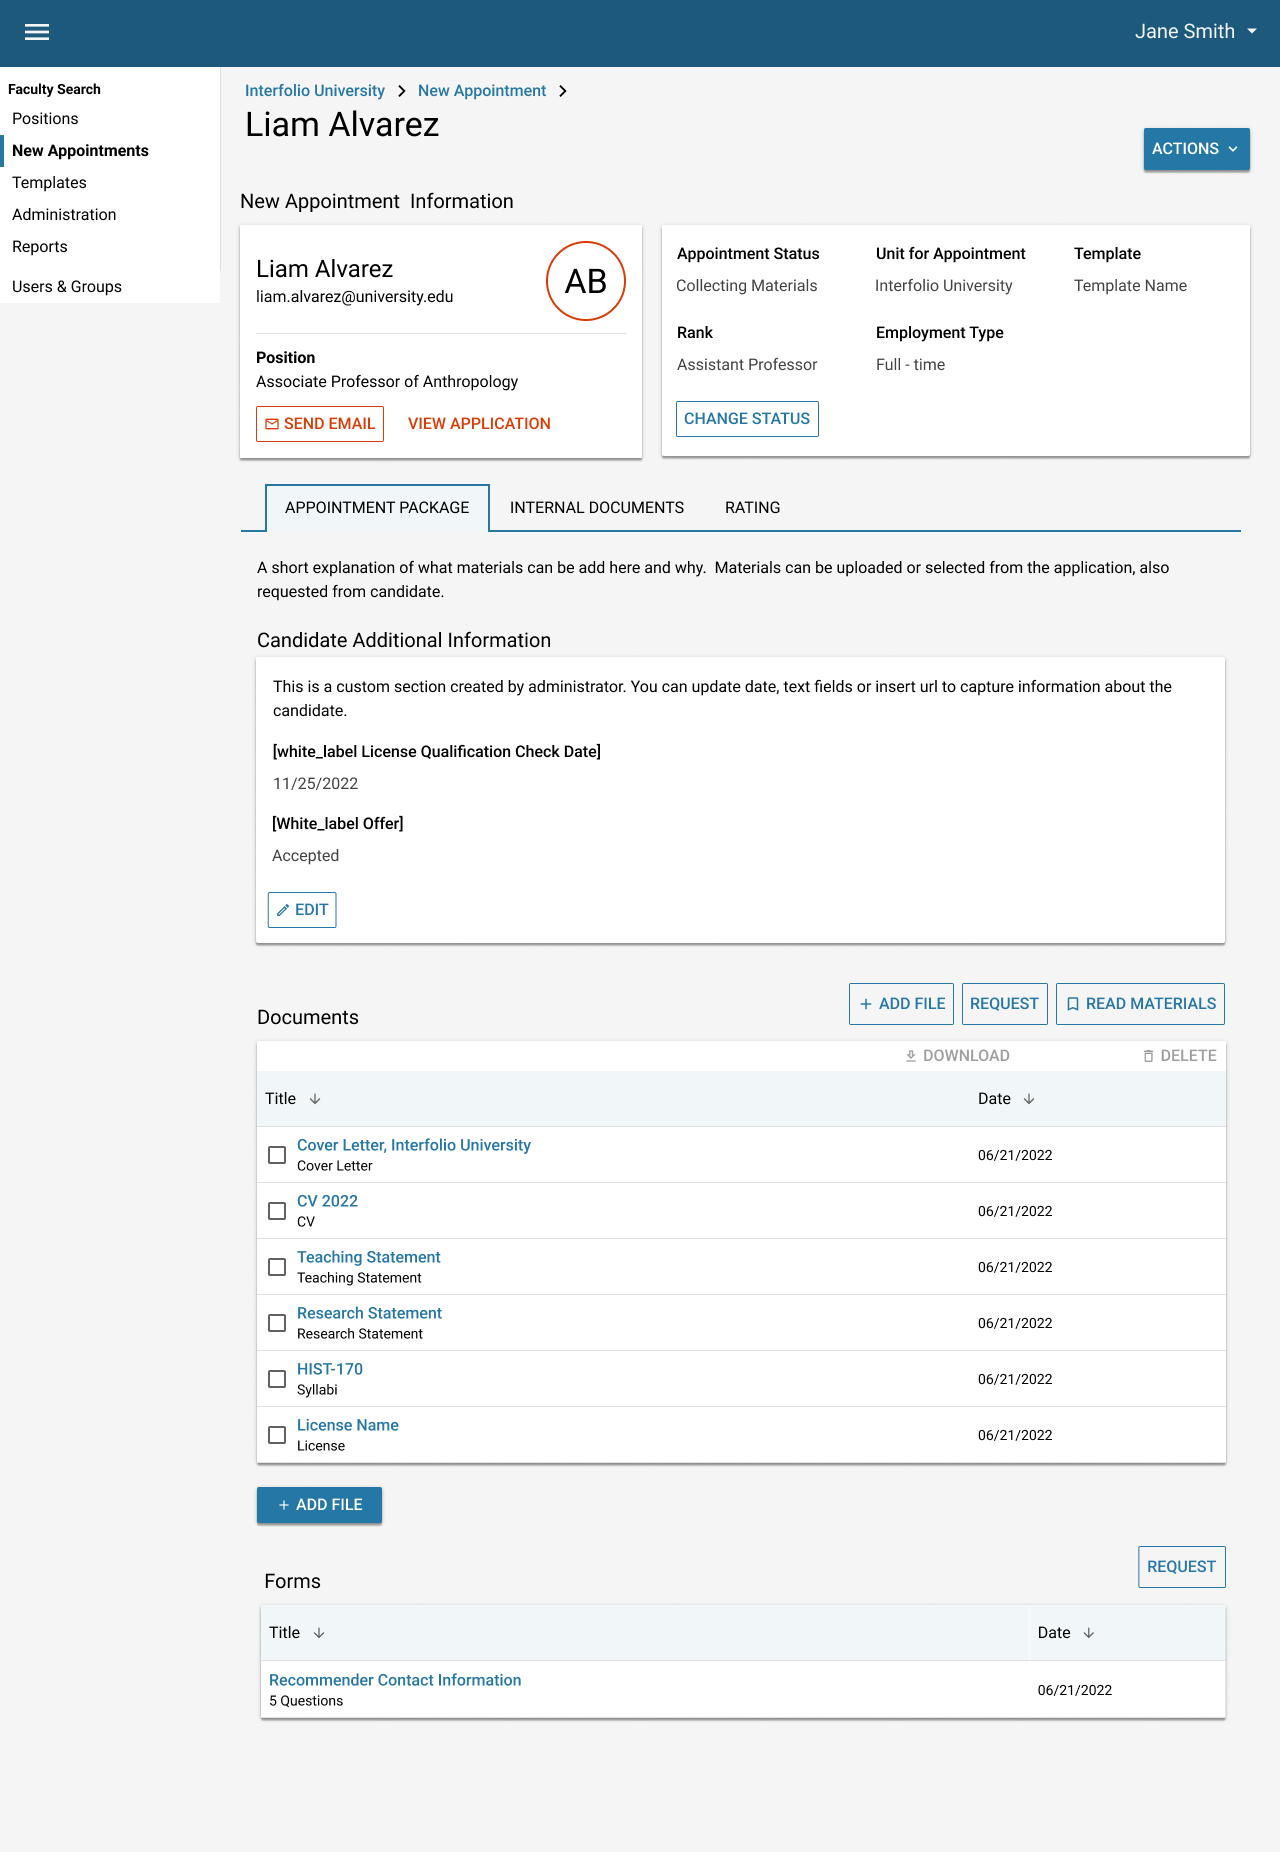Image resolution: width=1280 pixels, height=1852 pixels.
Task: Sort documents by Date arrow
Action: pyautogui.click(x=1029, y=1099)
